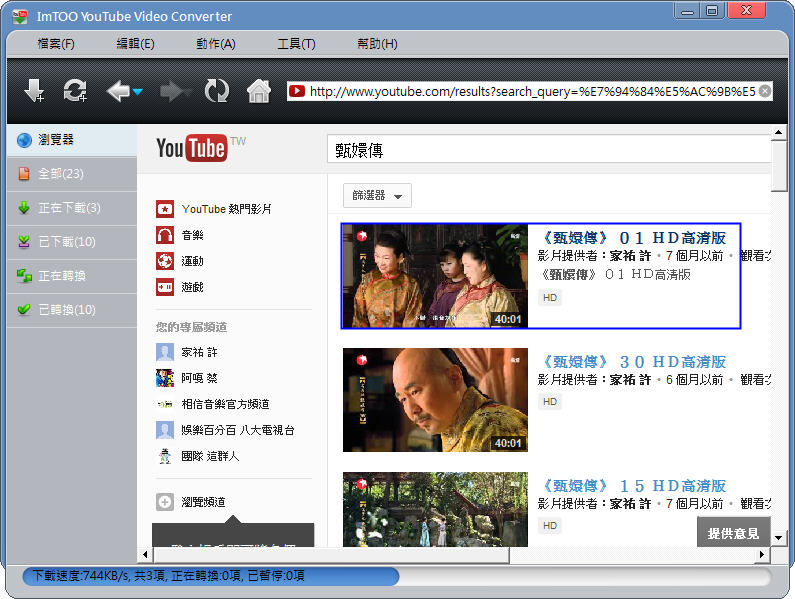The height and width of the screenshot is (599, 795).
Task: Expand the 篩選器 filter dropdown
Action: (377, 196)
